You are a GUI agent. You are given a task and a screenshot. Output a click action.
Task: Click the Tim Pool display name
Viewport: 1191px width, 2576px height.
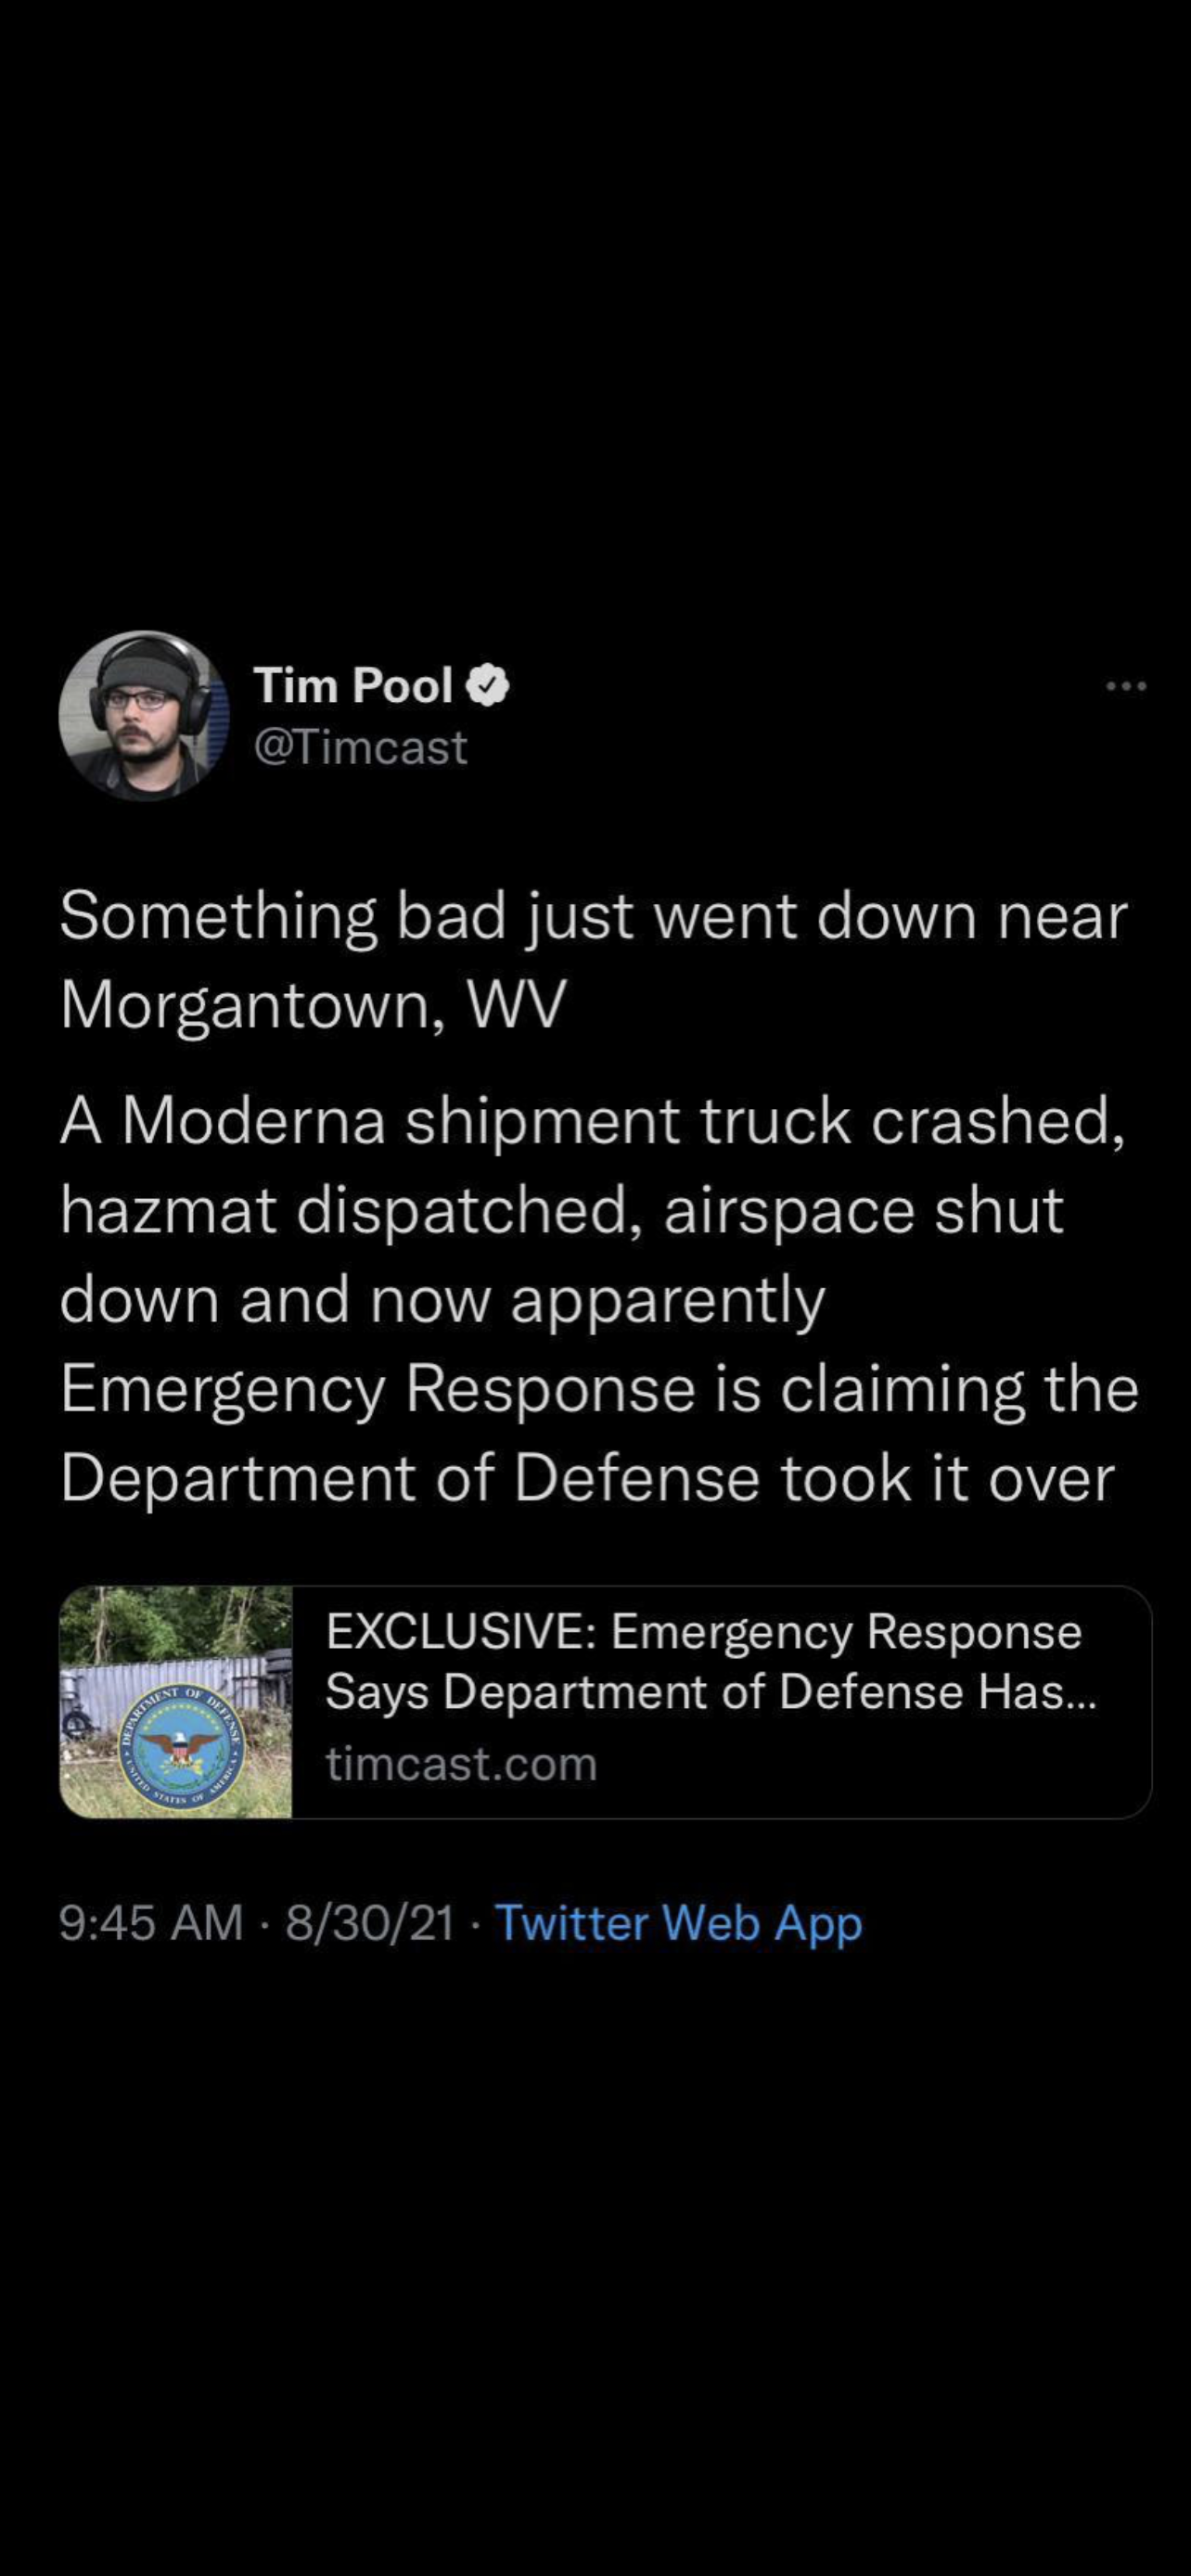(354, 686)
